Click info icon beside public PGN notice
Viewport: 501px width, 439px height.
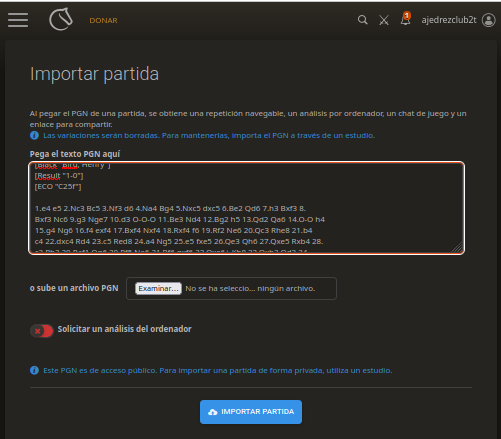(34, 370)
